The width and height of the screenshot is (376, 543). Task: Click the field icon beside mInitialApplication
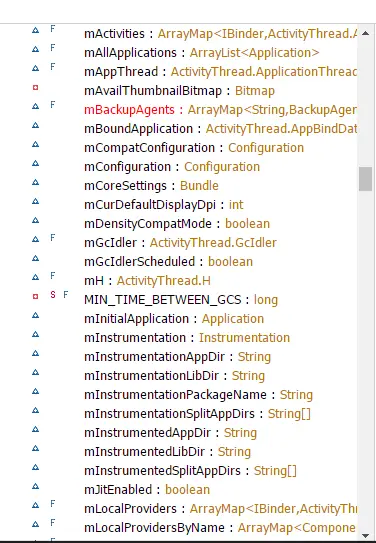tap(35, 315)
